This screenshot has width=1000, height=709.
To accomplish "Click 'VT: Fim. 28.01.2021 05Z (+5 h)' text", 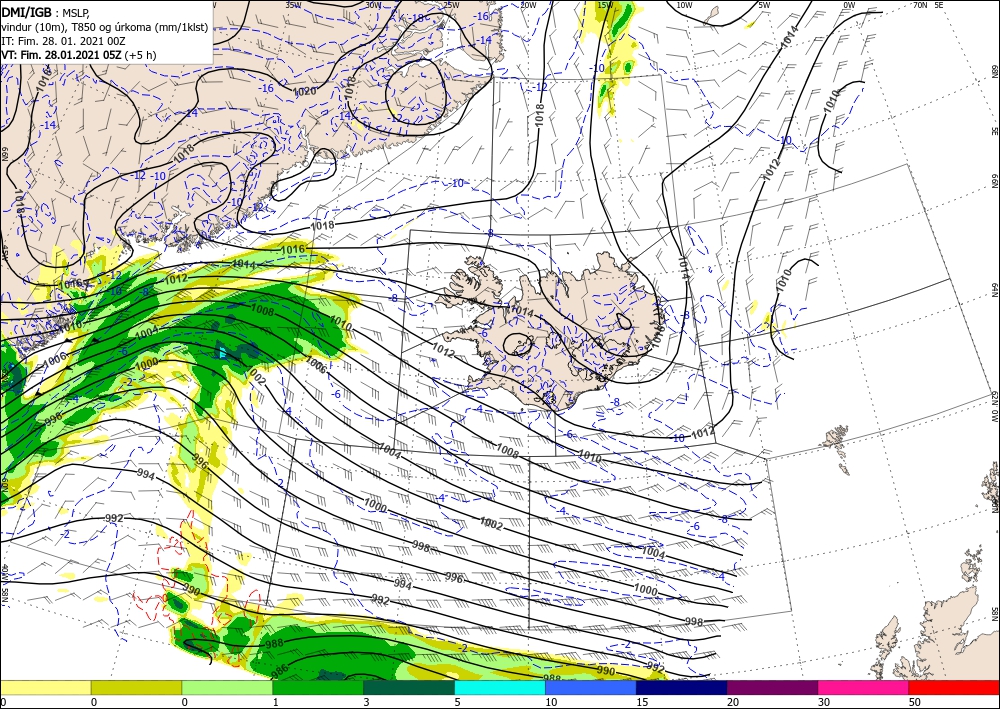I will click(78, 55).
